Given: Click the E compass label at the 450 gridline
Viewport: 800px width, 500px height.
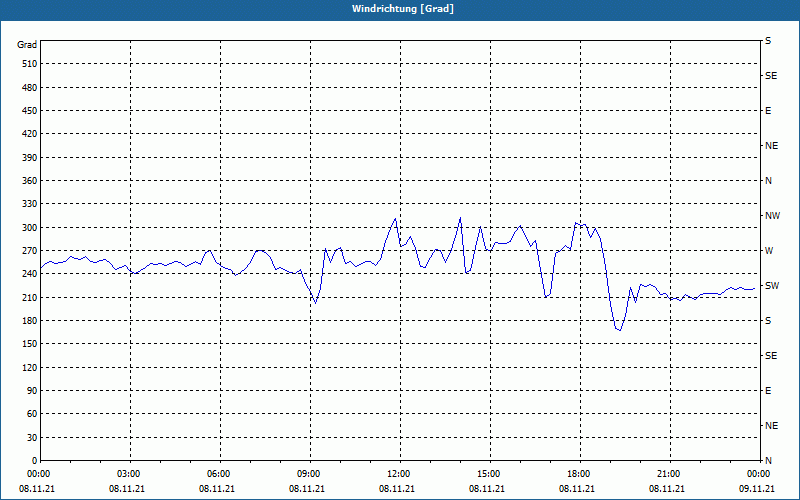Looking at the screenshot, I should [768, 111].
